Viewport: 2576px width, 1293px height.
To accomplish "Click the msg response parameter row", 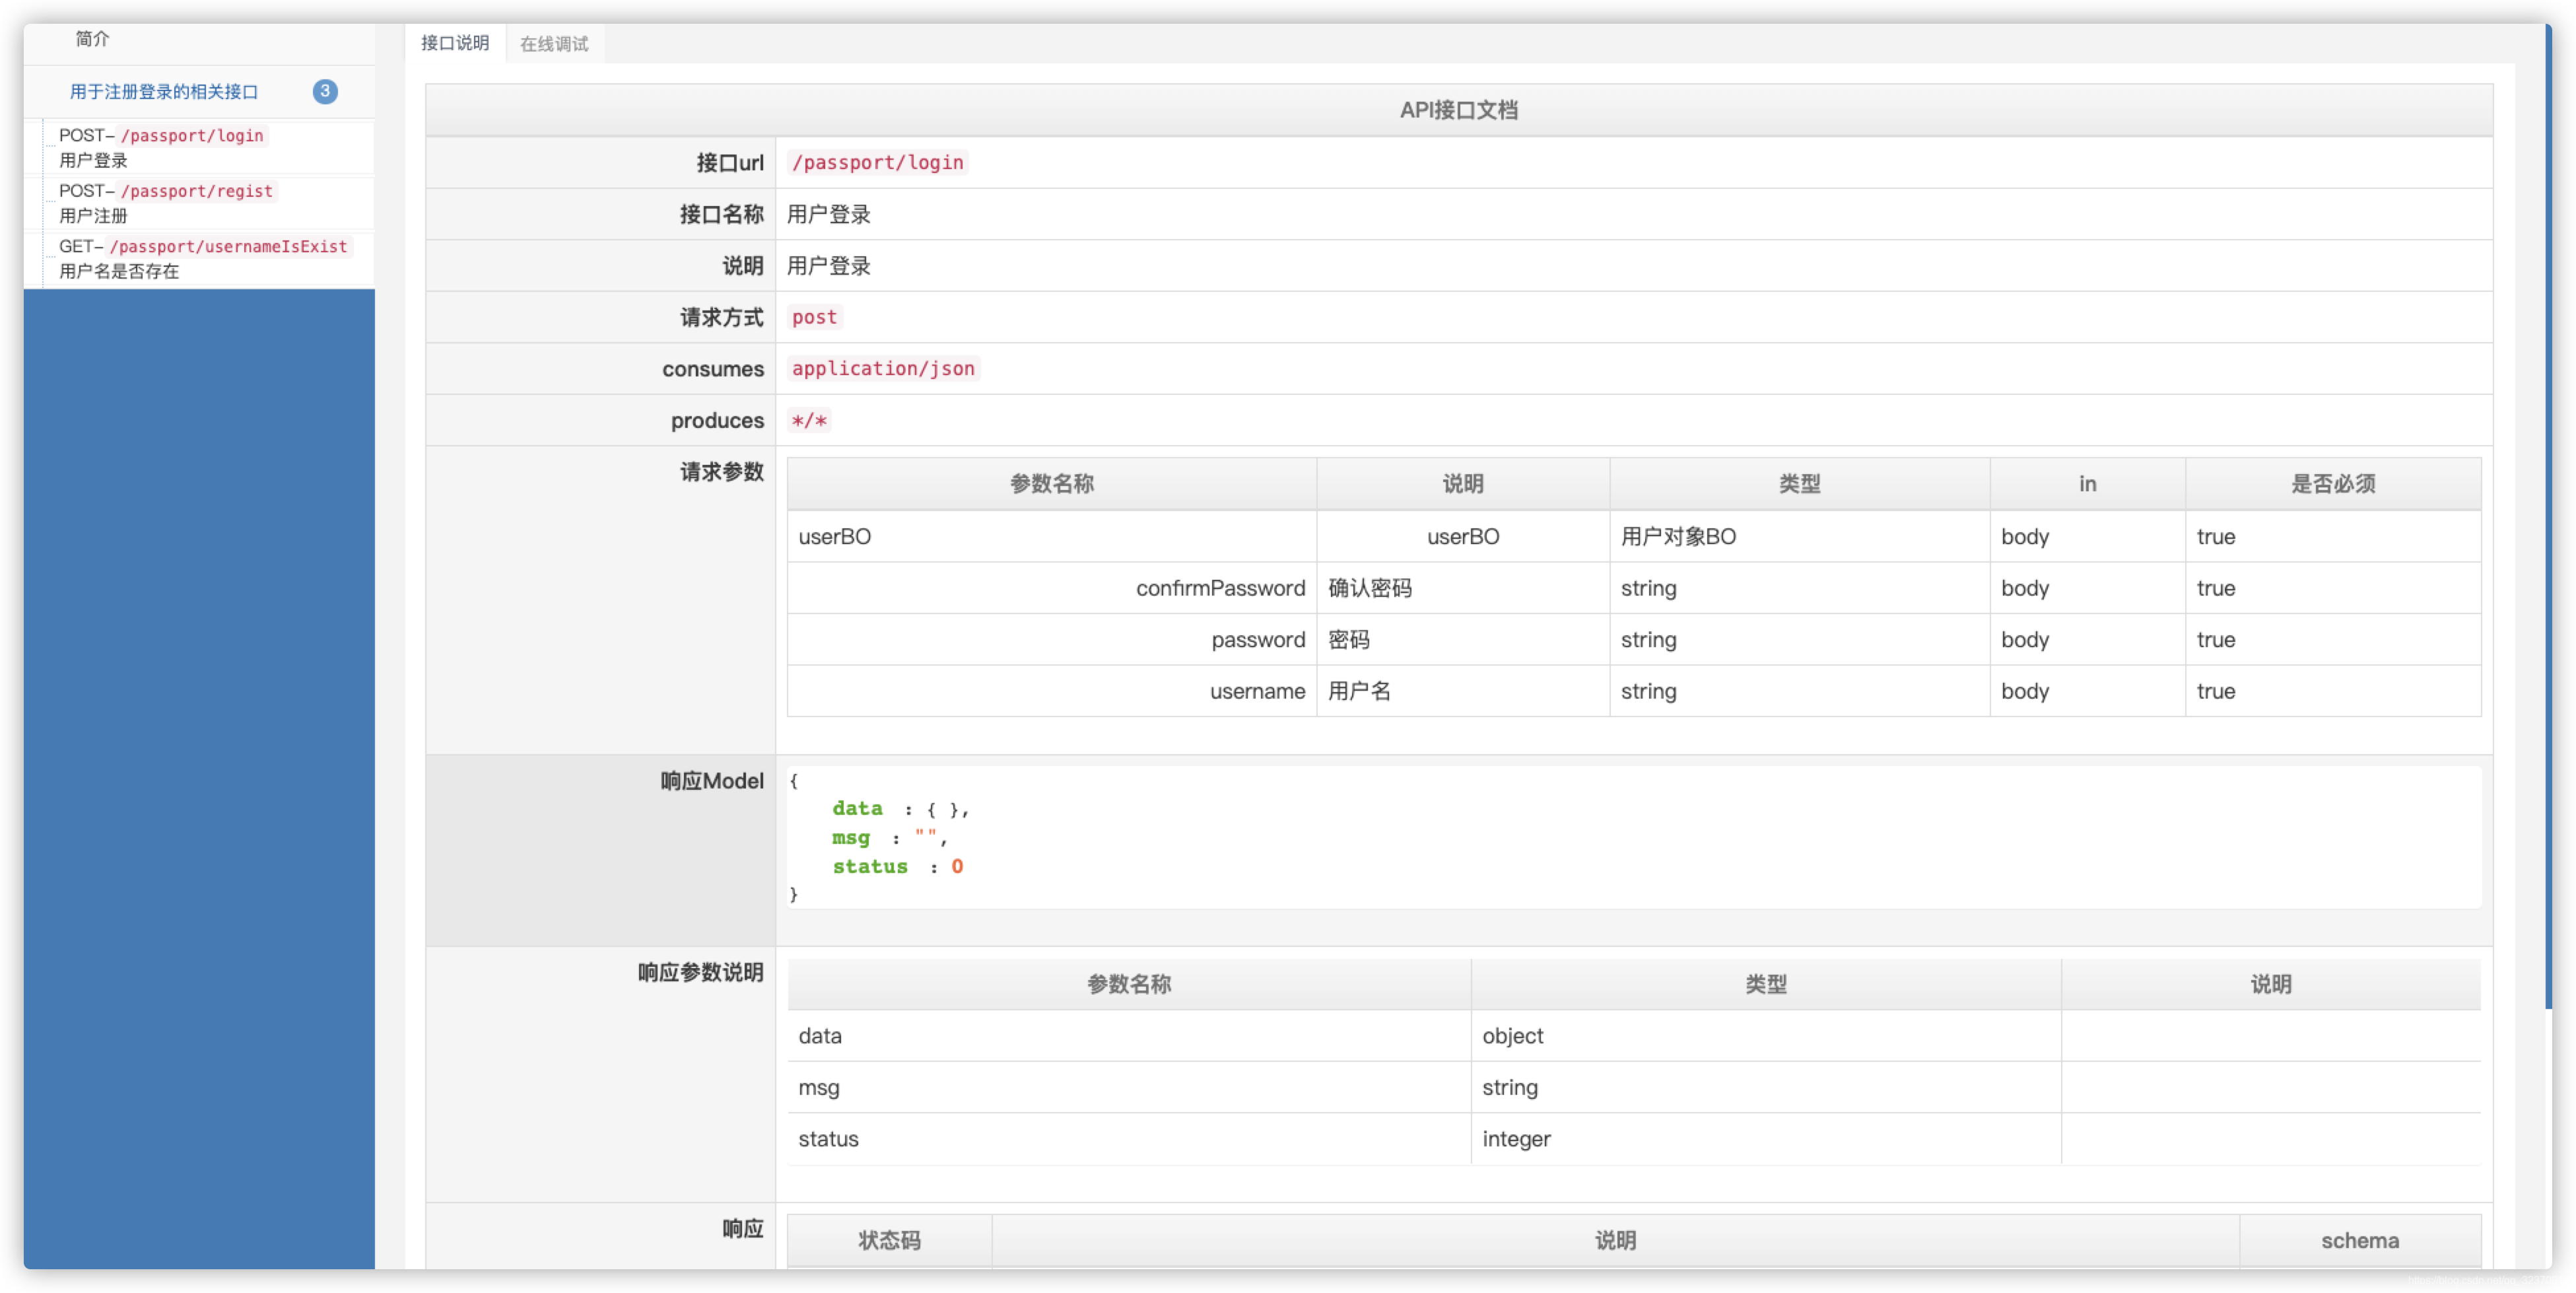I will 1633,1087.
